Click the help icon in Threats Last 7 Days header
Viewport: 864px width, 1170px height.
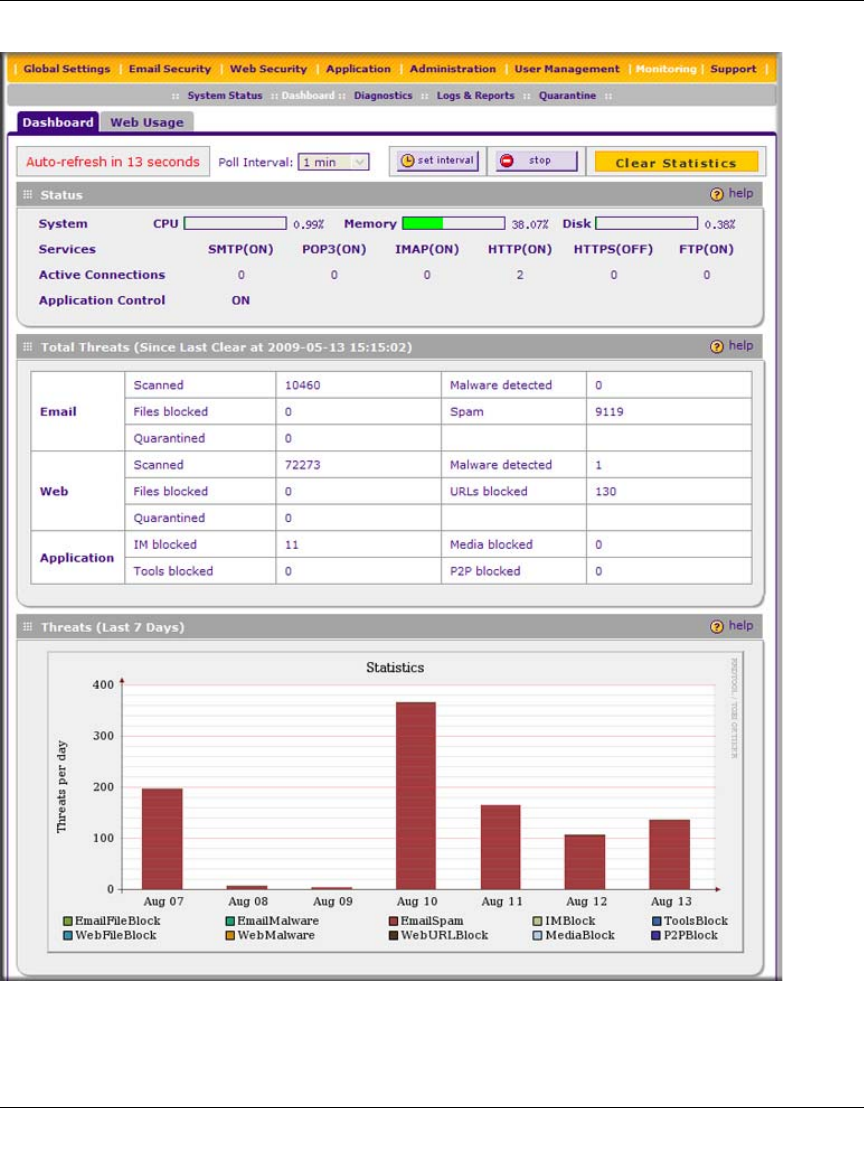tap(716, 627)
